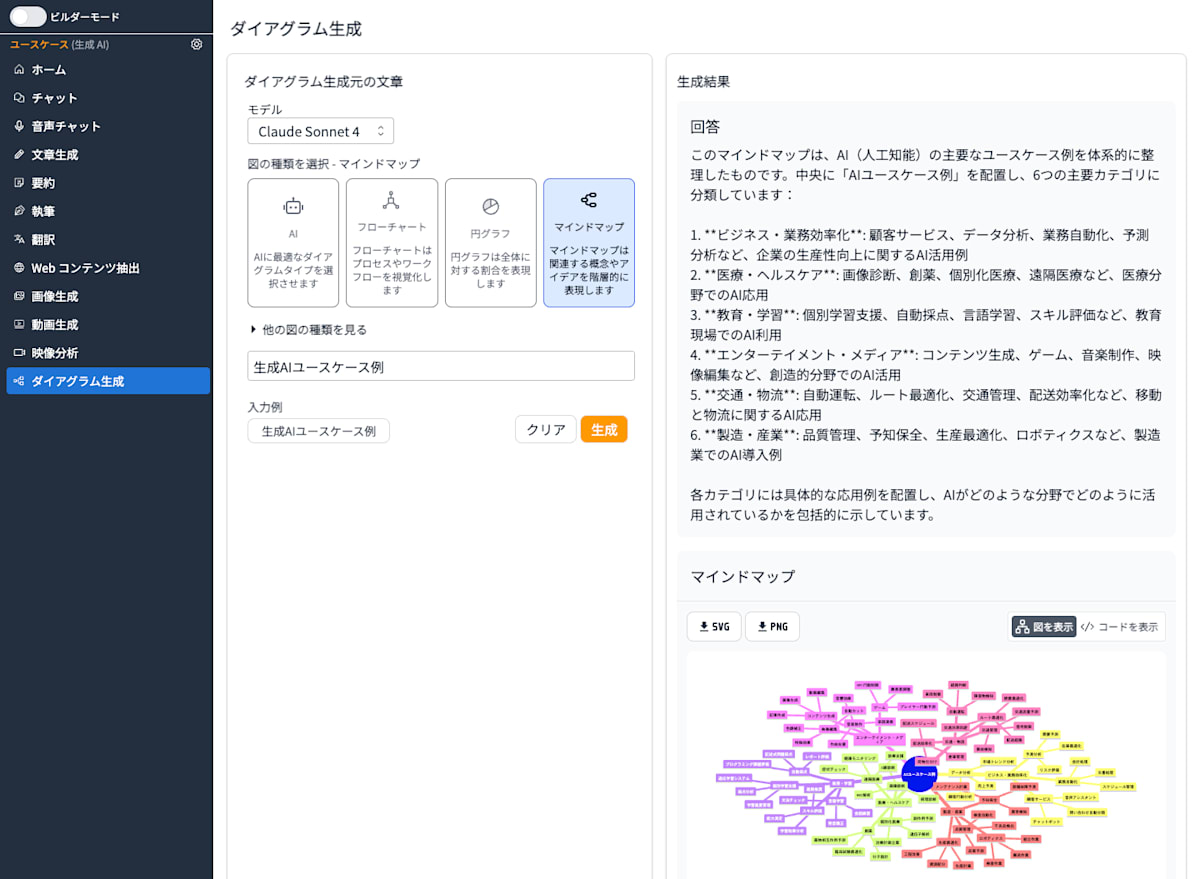Click the ダイアグラム生成 sidebar diagram icon
1200x879 pixels.
pyautogui.click(x=19, y=381)
